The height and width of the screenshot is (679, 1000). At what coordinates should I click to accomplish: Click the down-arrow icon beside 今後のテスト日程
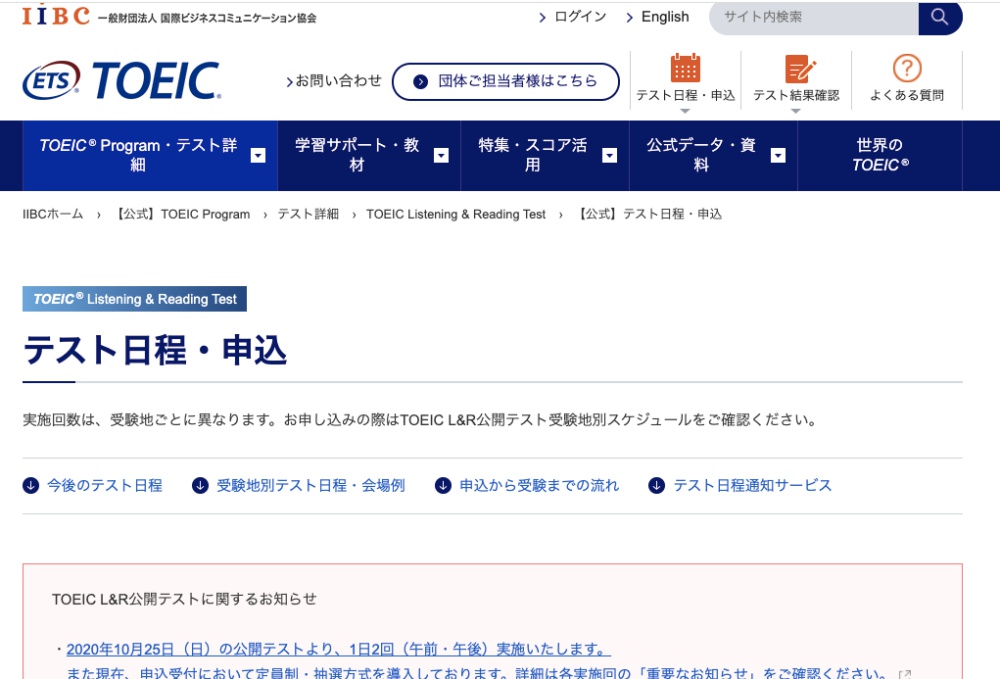pos(31,486)
